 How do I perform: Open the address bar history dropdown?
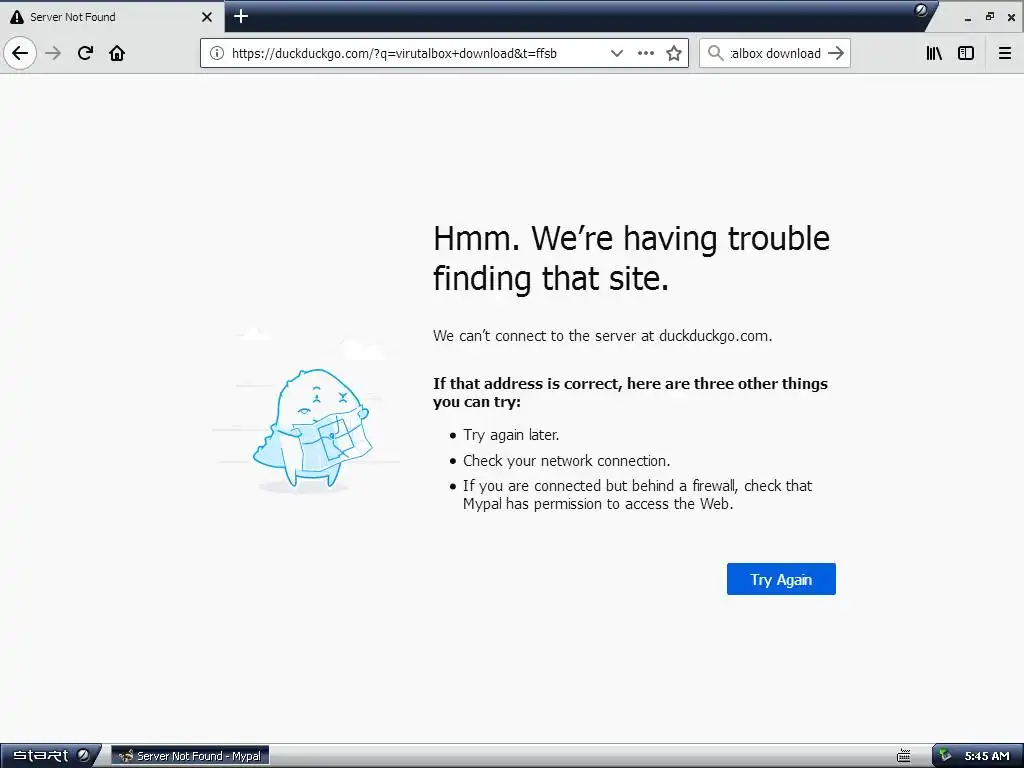click(x=616, y=53)
